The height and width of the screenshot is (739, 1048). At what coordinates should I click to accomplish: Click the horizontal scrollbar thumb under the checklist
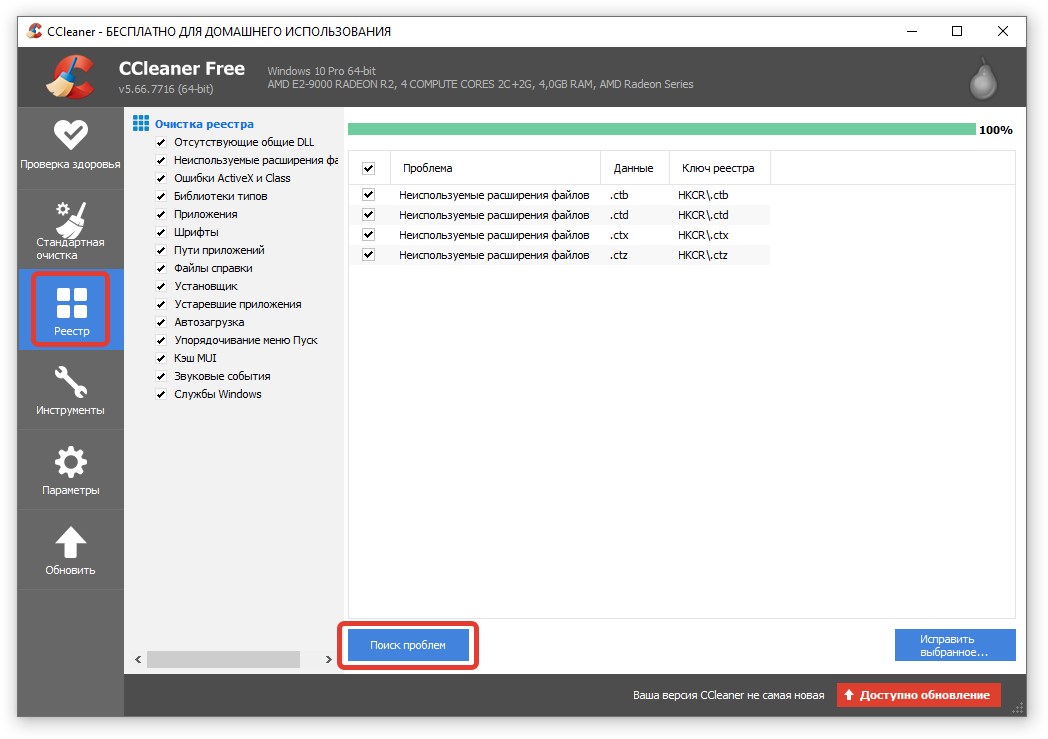(223, 659)
